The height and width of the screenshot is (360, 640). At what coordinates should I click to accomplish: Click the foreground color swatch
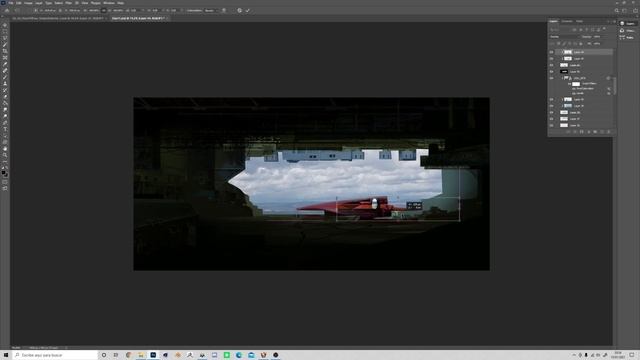coord(4,173)
